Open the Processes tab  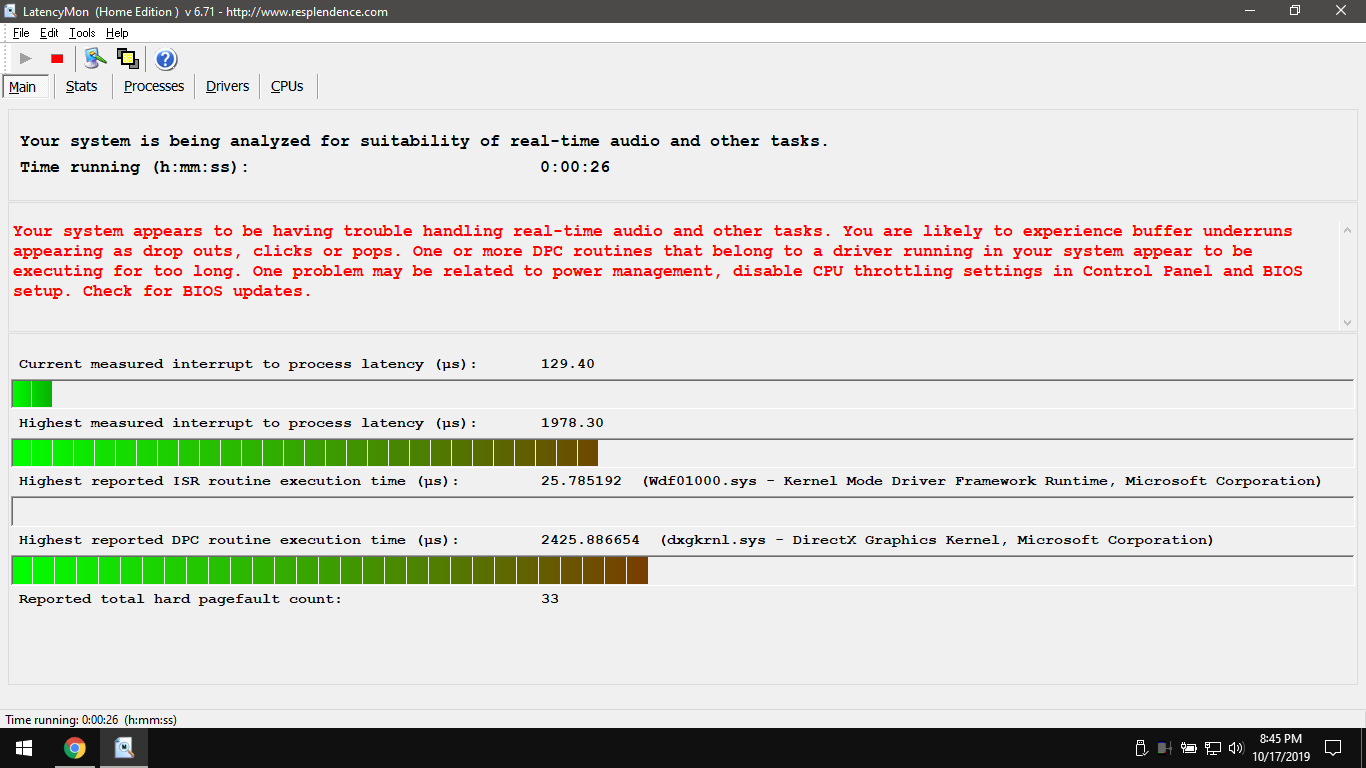(154, 87)
